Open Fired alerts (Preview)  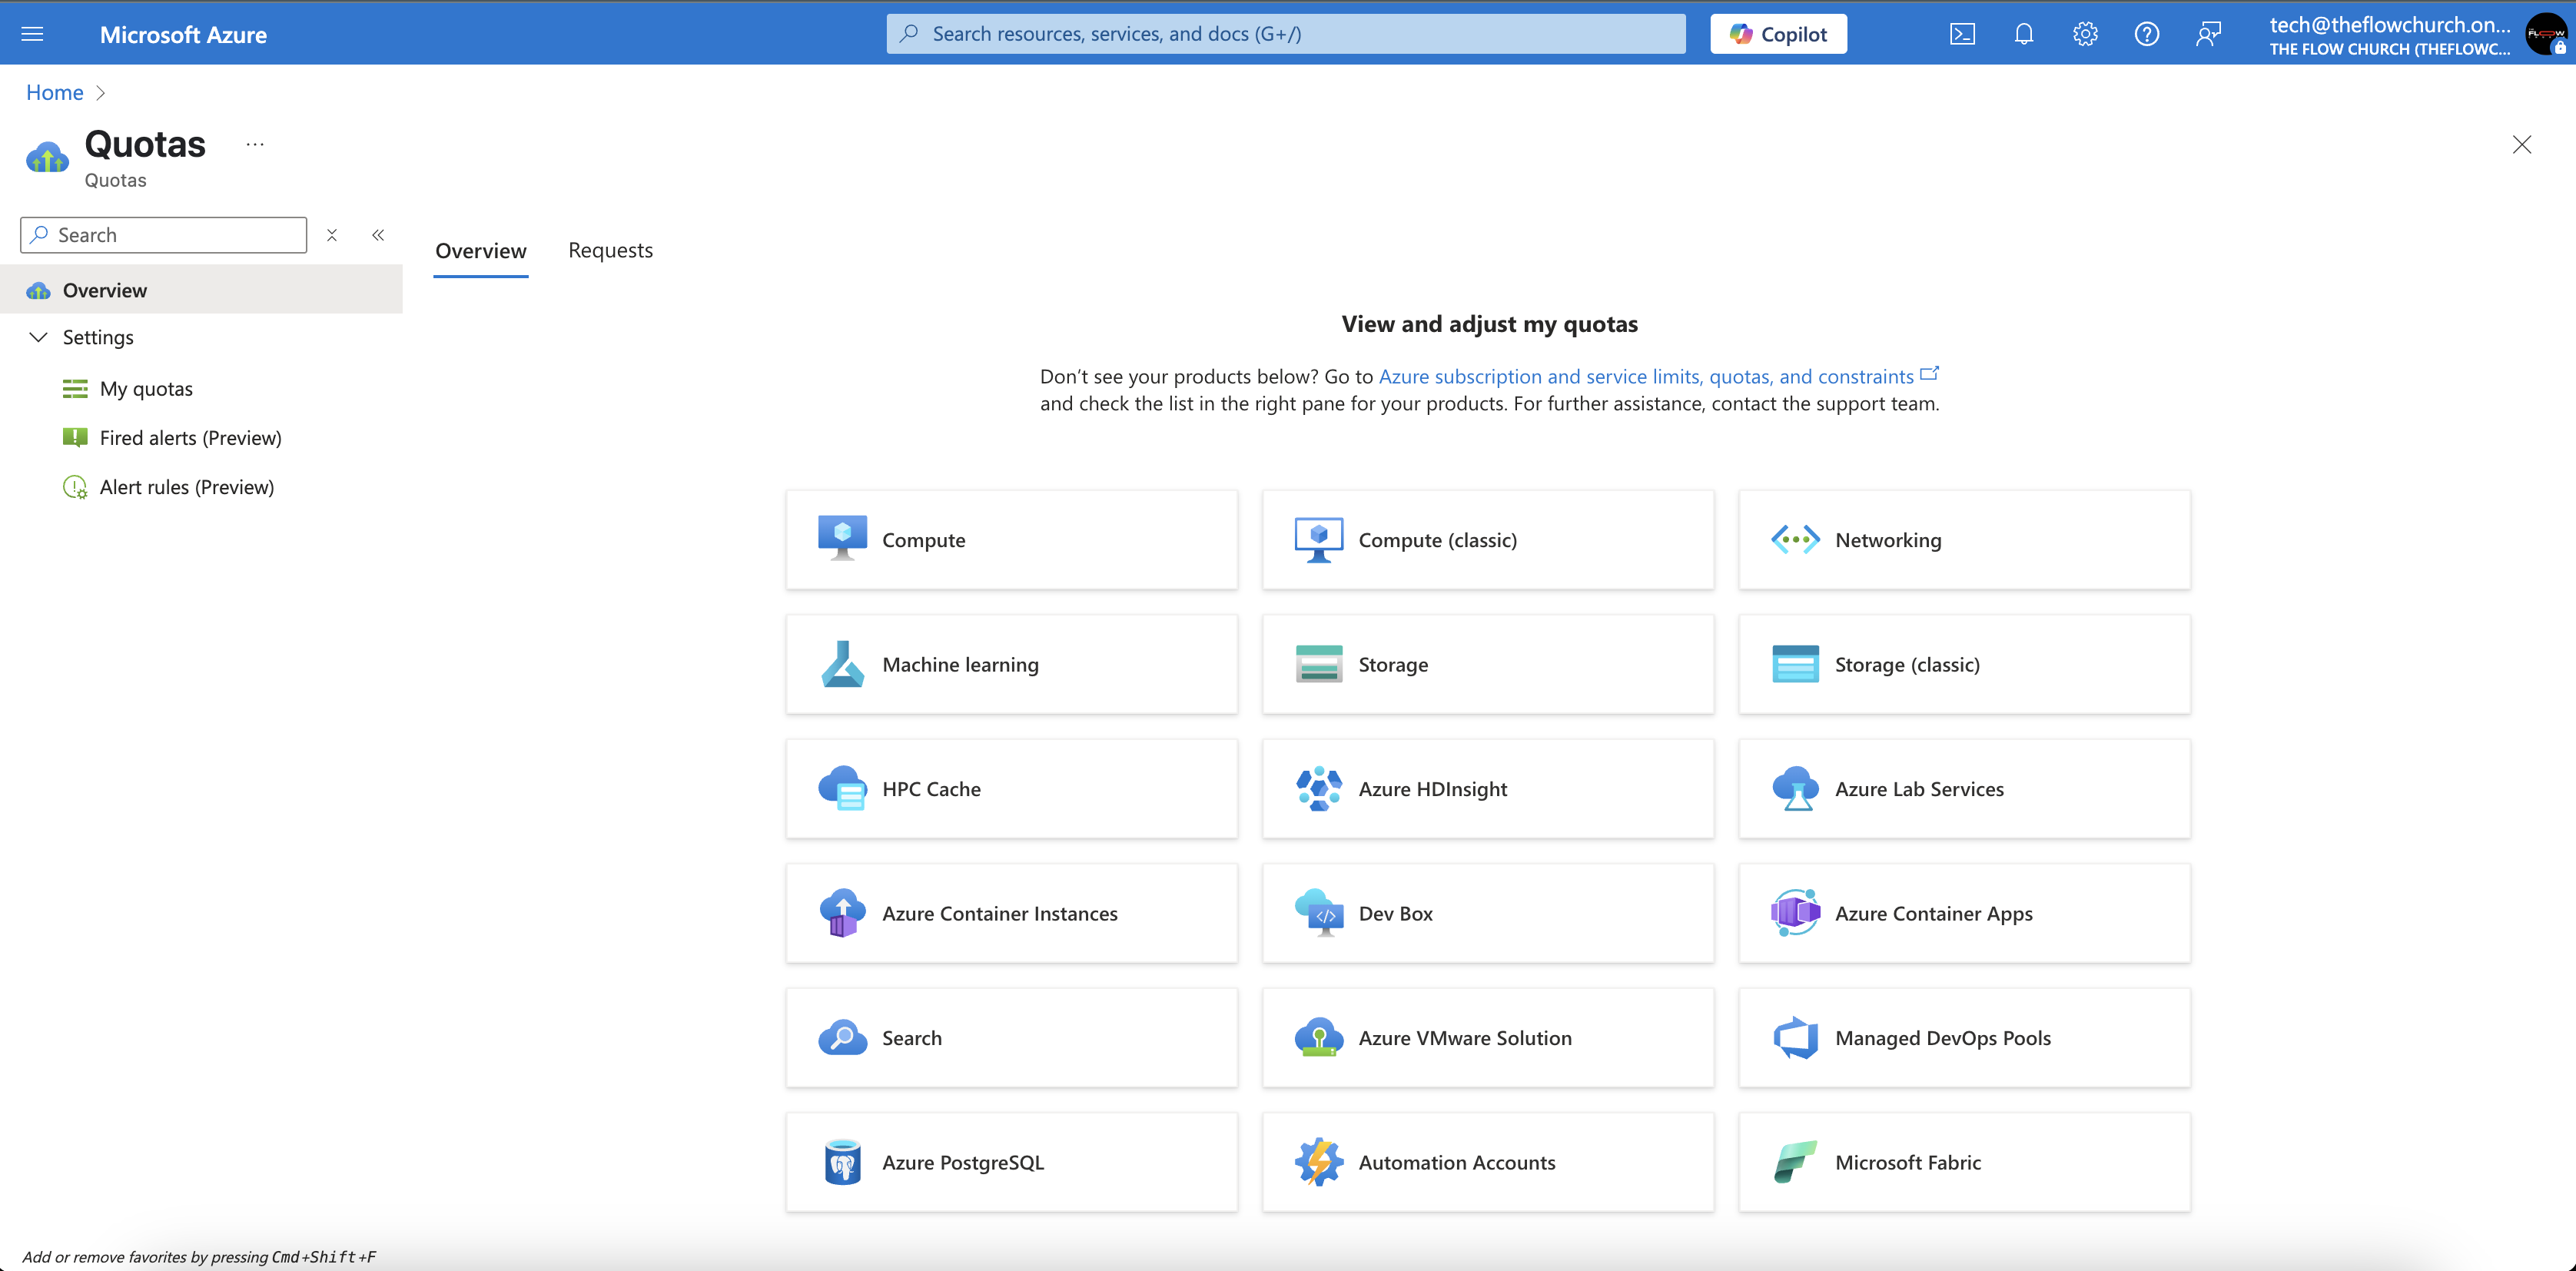tap(190, 437)
